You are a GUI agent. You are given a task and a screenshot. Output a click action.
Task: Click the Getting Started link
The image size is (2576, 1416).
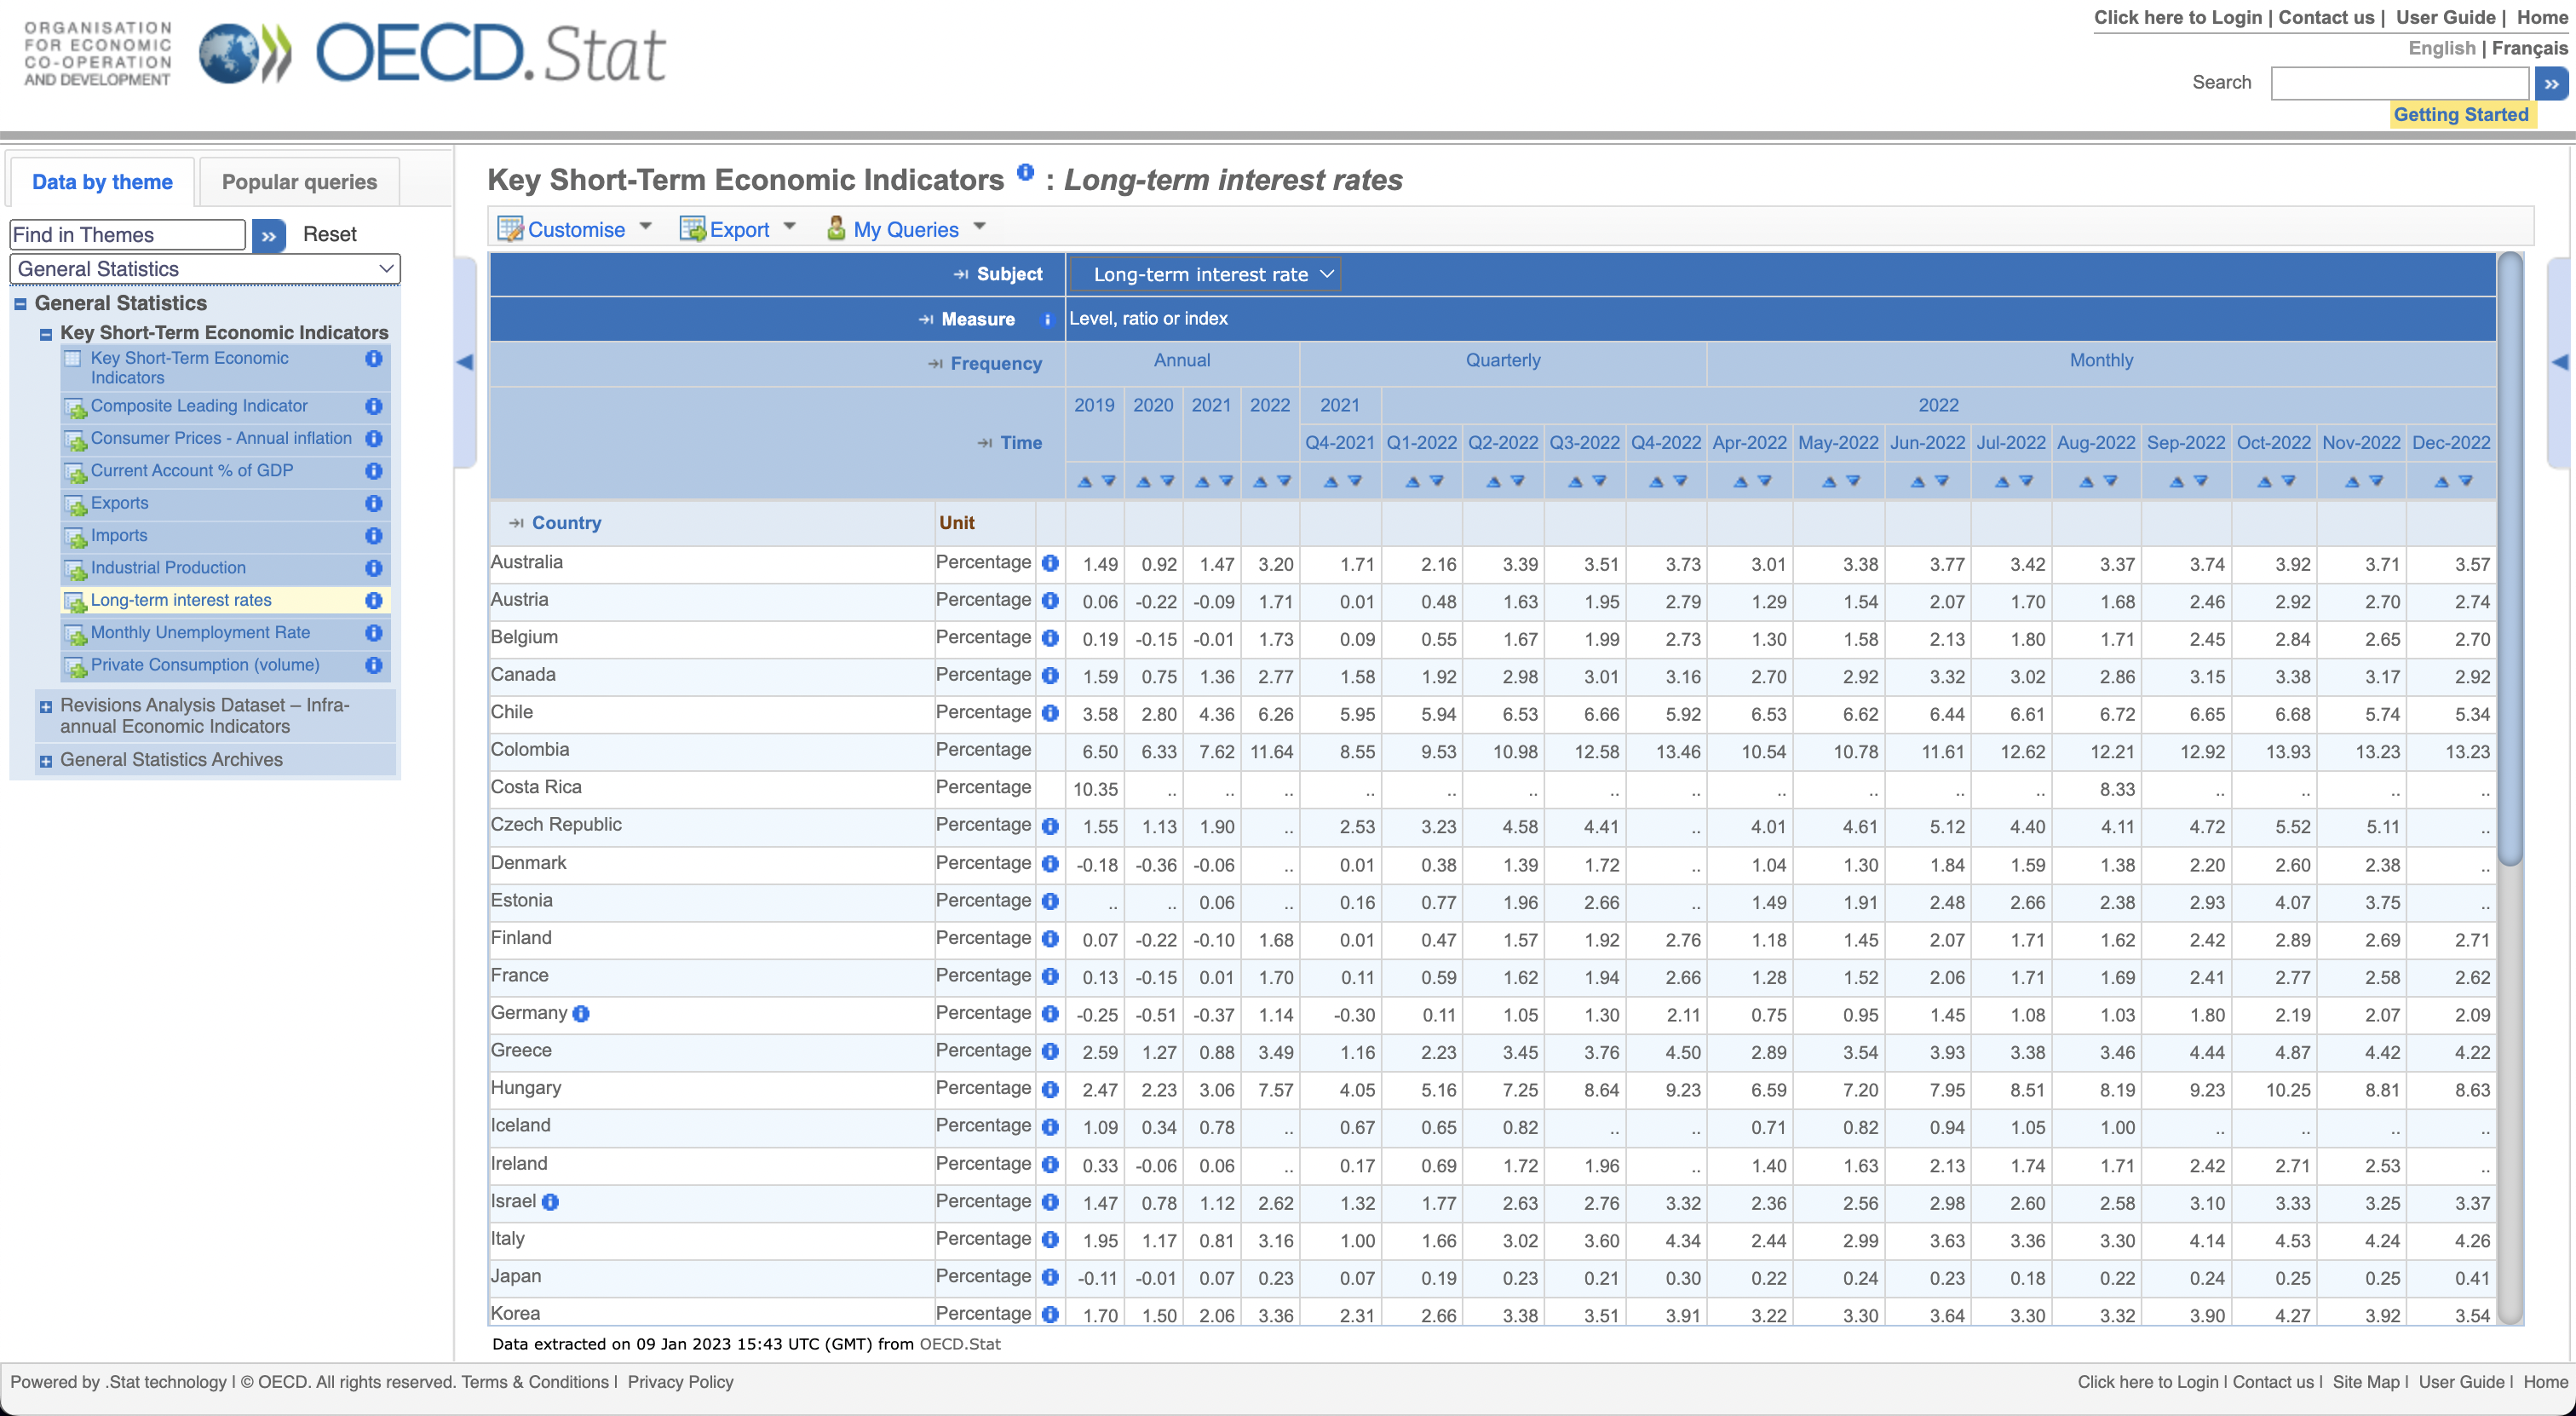(2459, 115)
